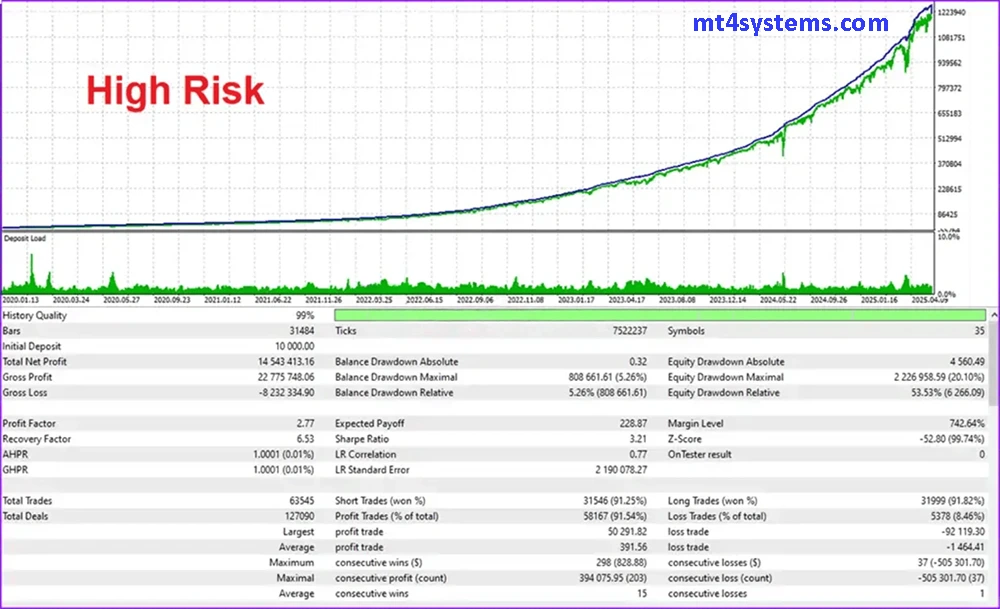Screen dimensions: 1000x609
Task: Click the green History Quality progress bar
Action: (660, 315)
